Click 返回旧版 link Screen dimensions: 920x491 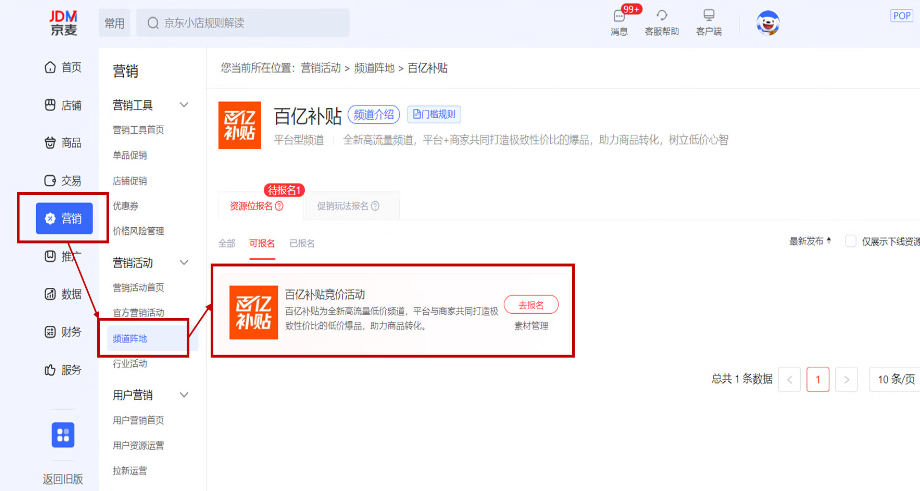click(x=63, y=479)
